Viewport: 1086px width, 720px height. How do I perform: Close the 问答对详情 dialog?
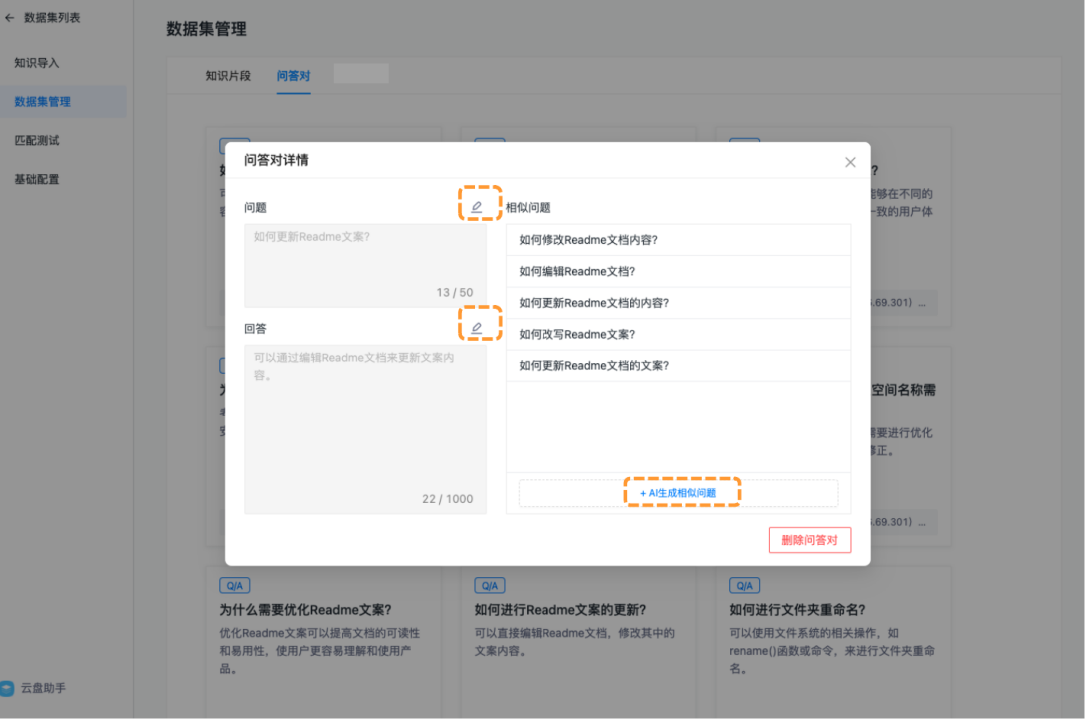point(850,162)
